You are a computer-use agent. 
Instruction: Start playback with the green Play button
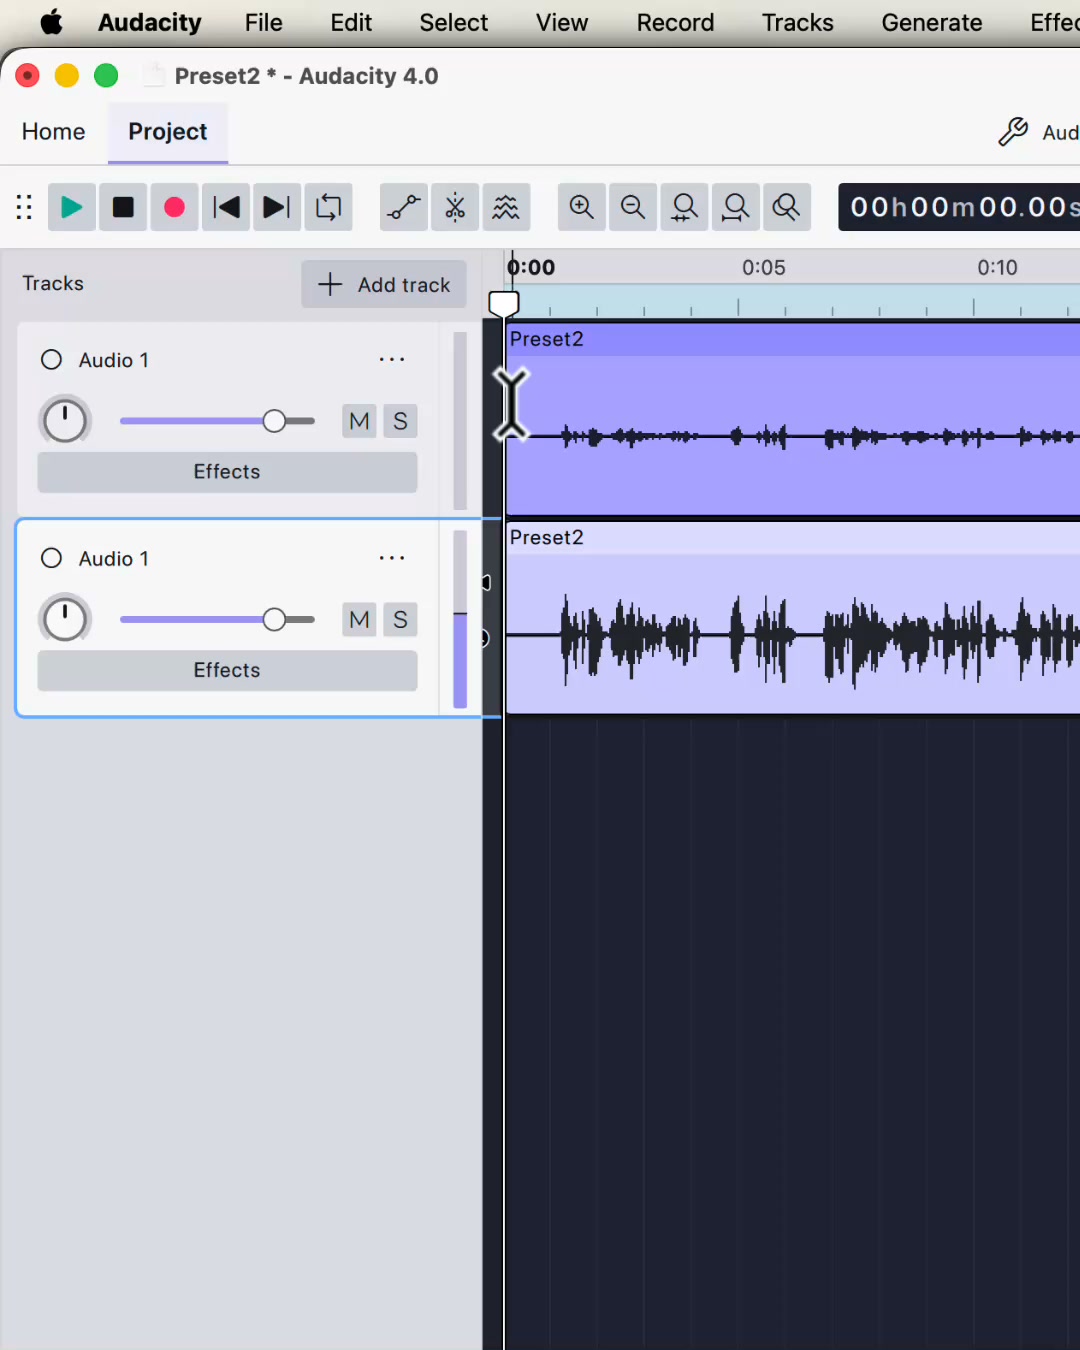[x=72, y=207]
